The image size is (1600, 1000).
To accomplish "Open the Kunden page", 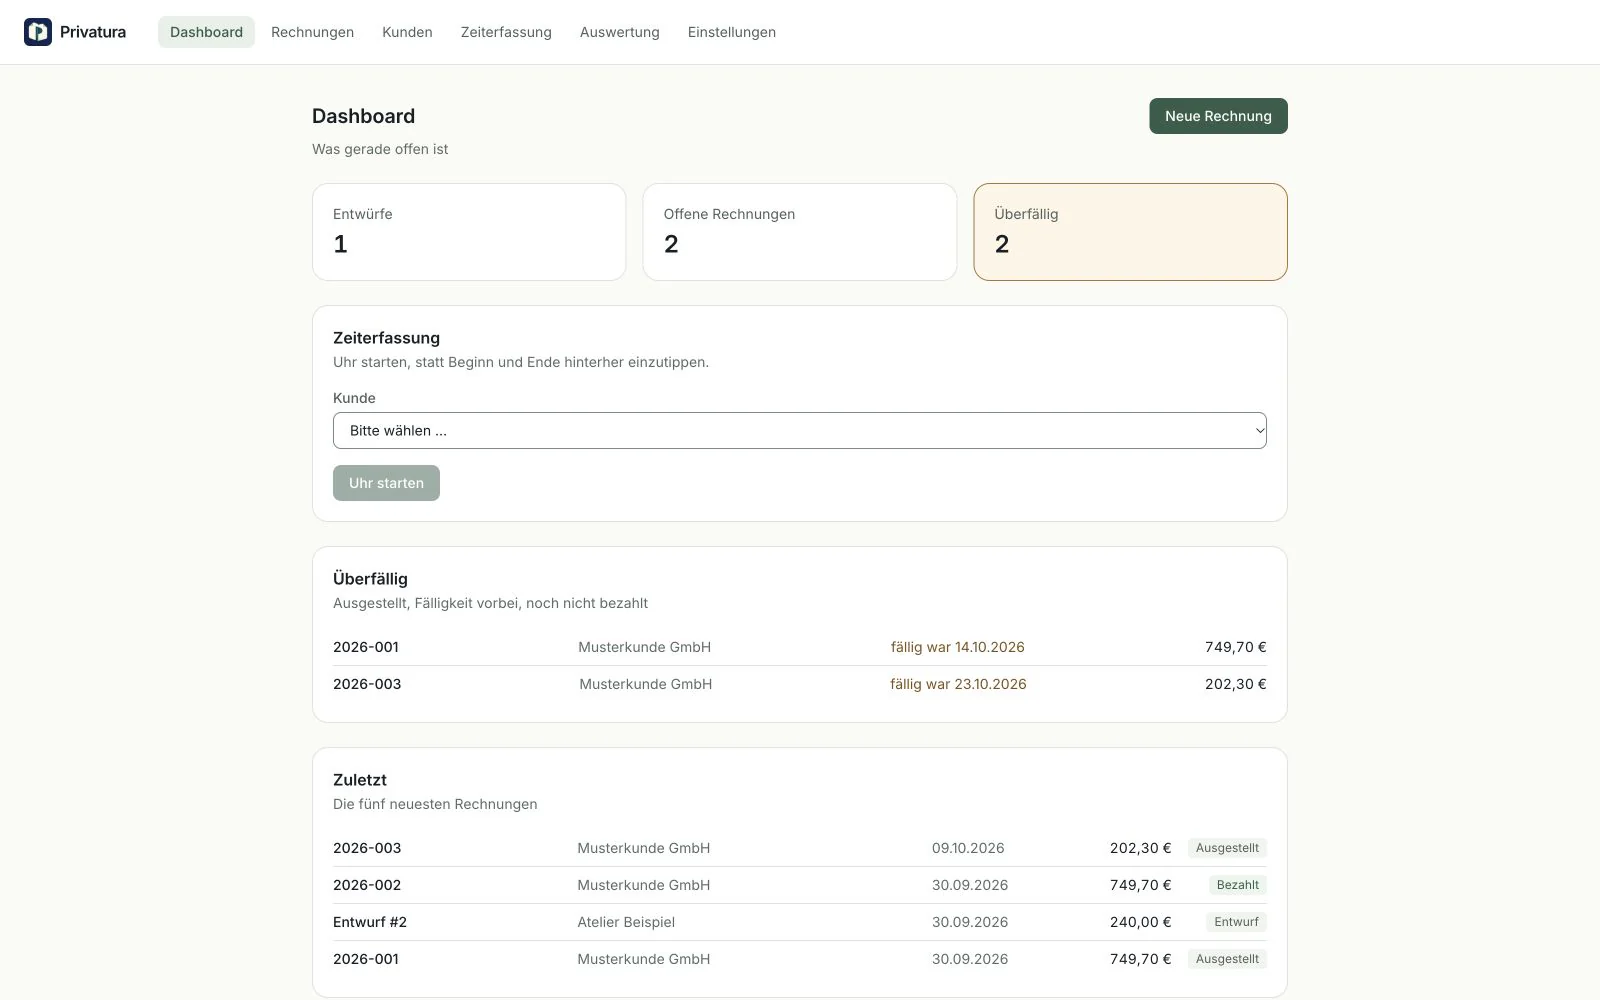I will (x=407, y=32).
